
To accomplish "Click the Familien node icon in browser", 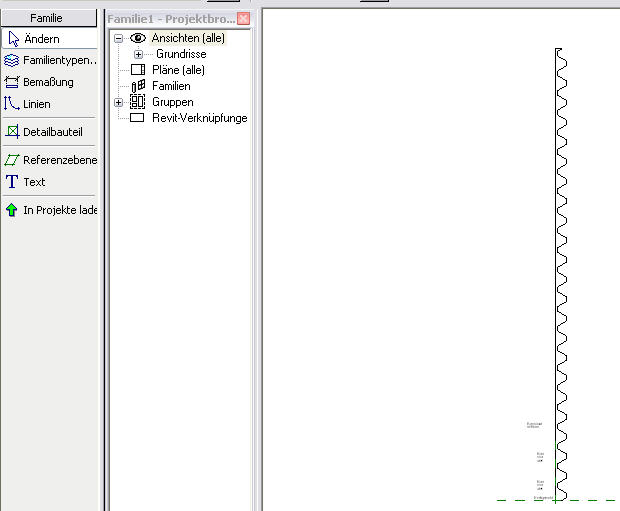I will [138, 86].
